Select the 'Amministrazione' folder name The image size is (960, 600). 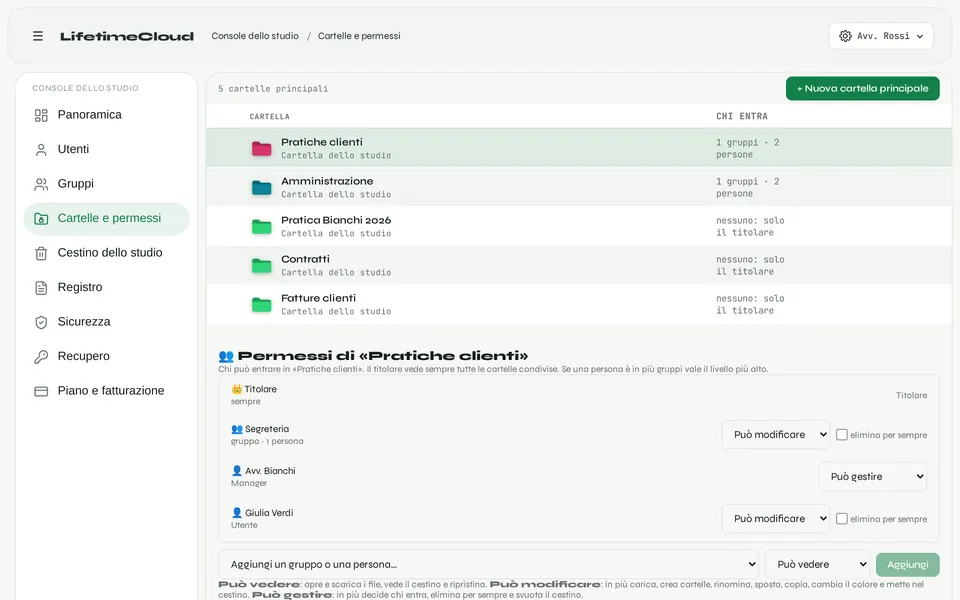(327, 181)
